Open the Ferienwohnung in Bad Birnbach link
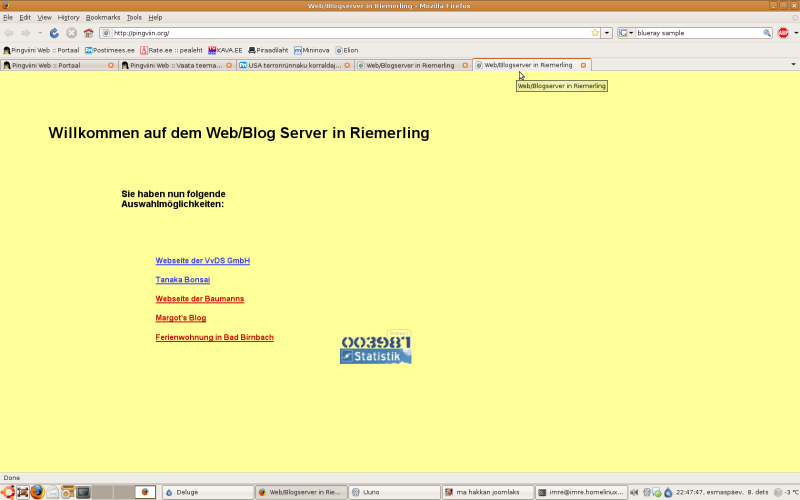 214,337
